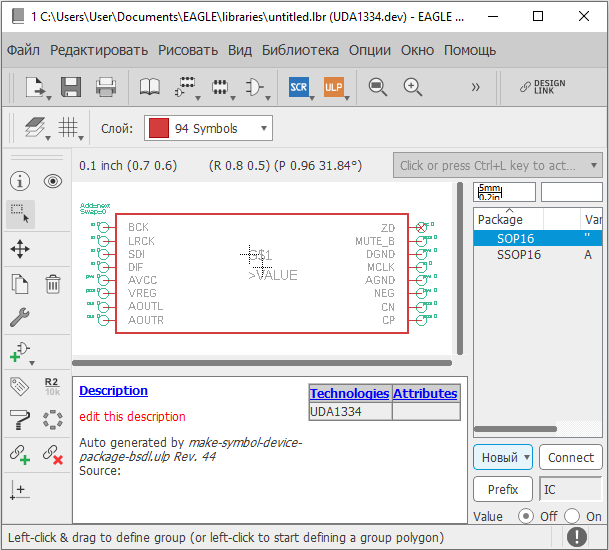Click the Print icon
The width and height of the screenshot is (609, 550).
pyautogui.click(x=106, y=87)
